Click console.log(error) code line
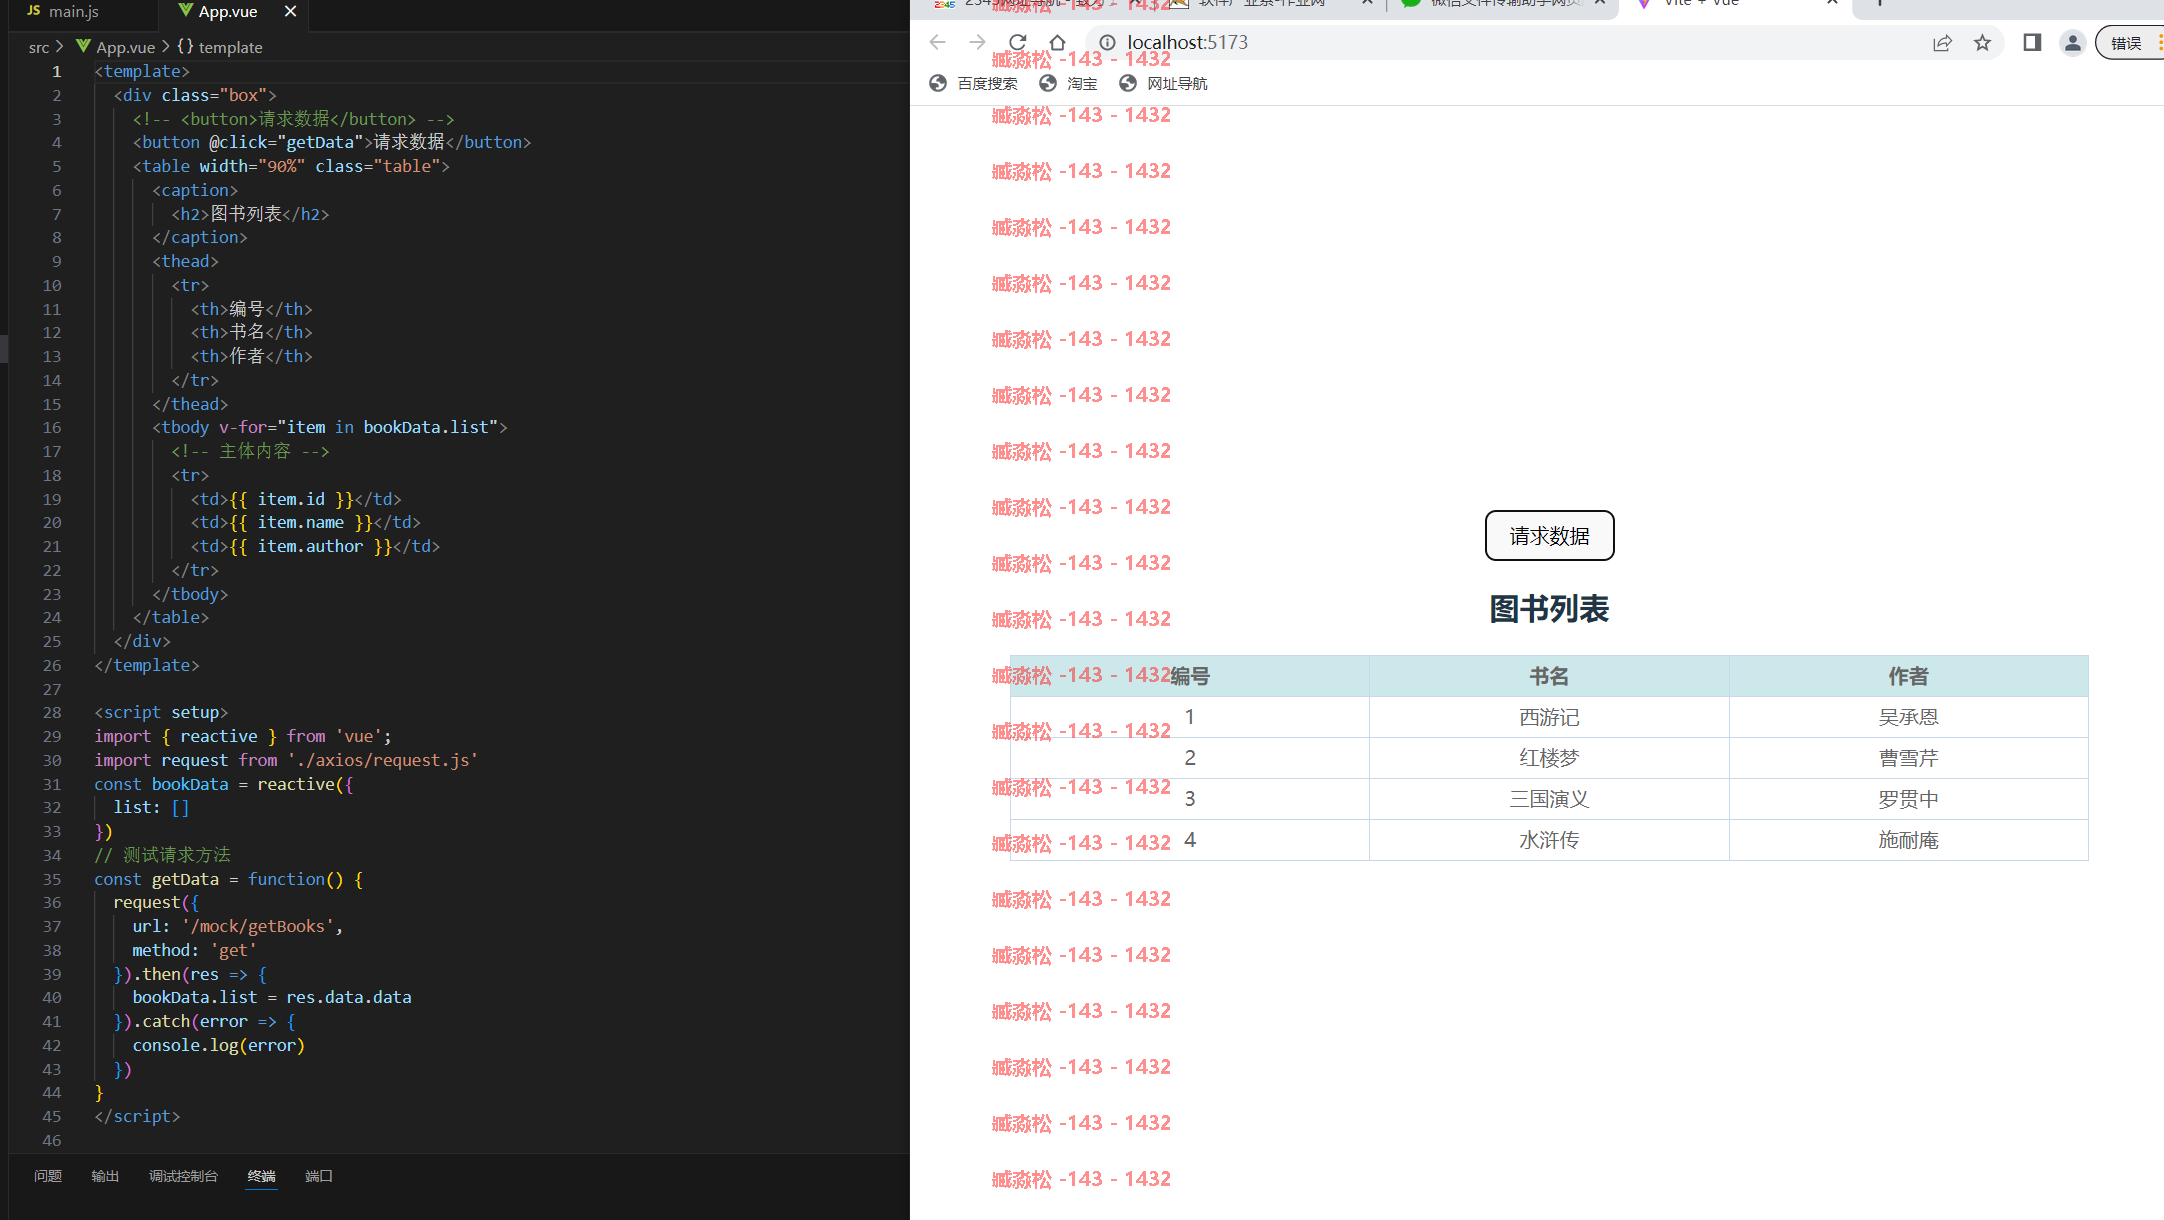 [x=218, y=1045]
